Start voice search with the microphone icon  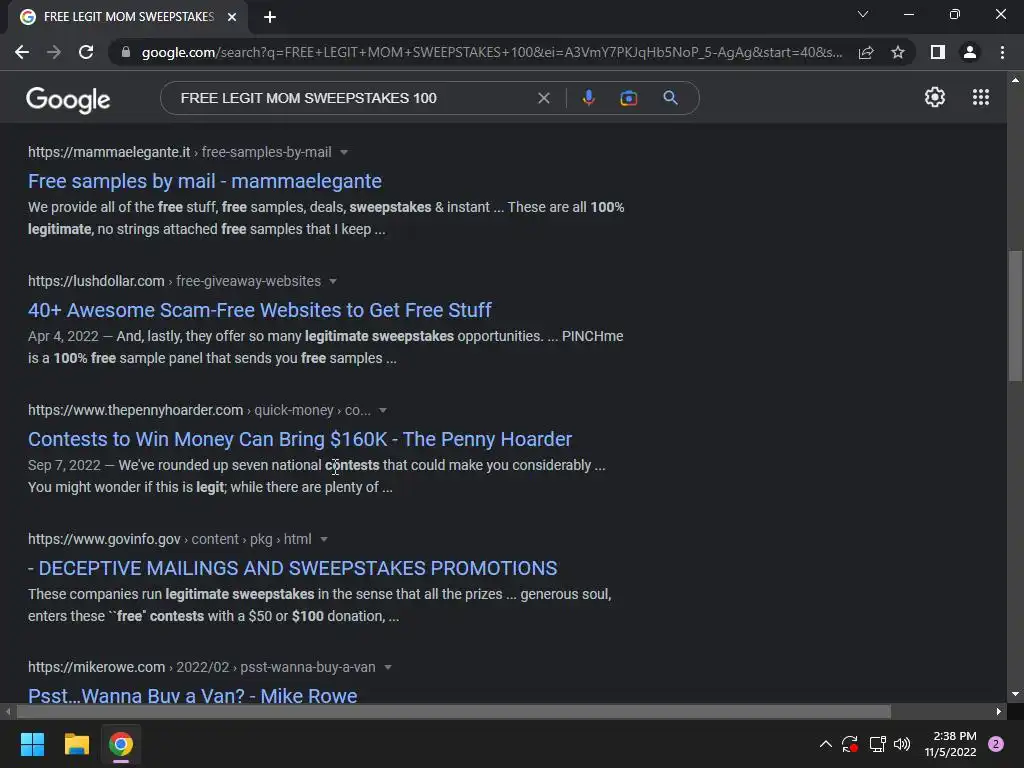(x=588, y=98)
